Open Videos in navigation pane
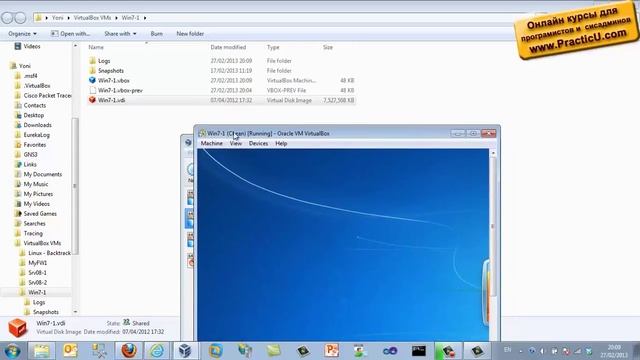 tap(32, 47)
